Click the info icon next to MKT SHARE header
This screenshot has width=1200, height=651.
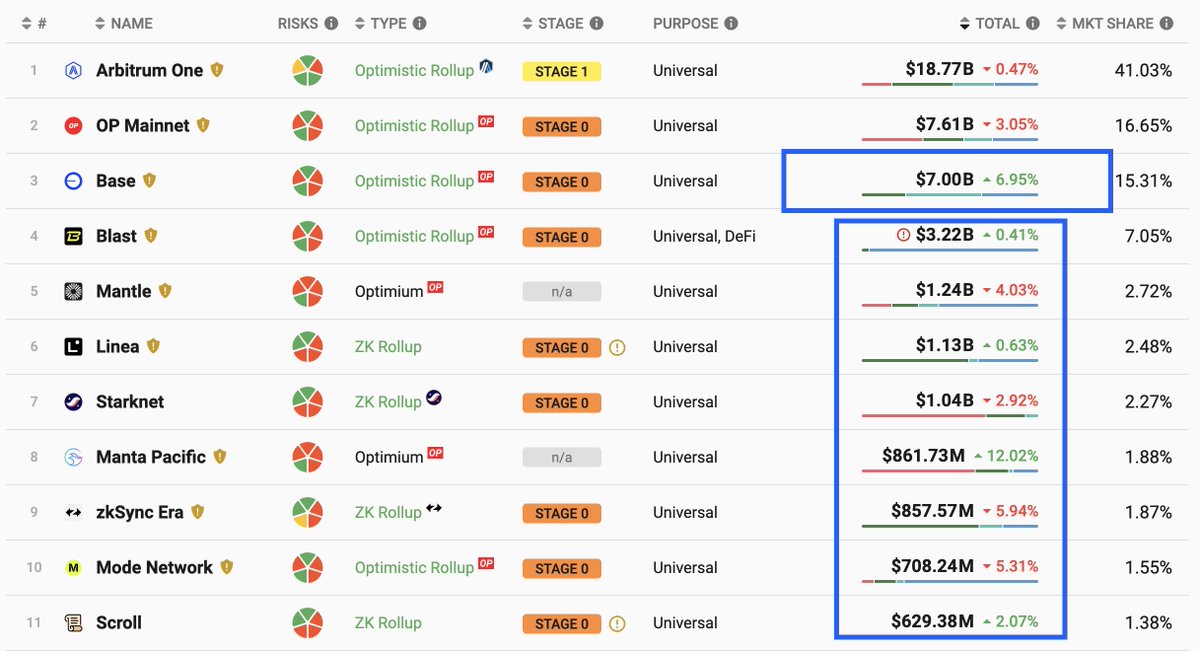pyautogui.click(x=1167, y=23)
